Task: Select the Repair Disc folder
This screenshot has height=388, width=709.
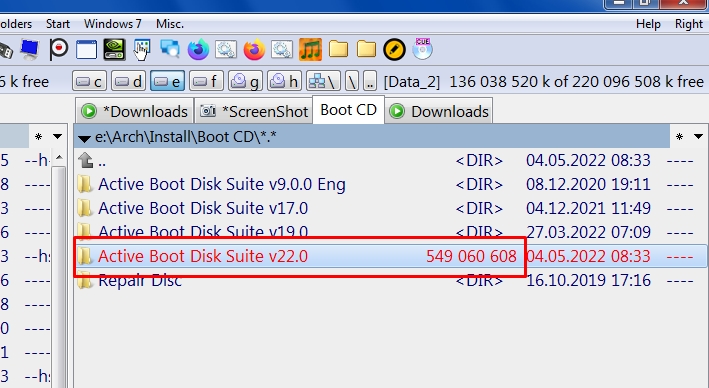Action: click(391, 280)
